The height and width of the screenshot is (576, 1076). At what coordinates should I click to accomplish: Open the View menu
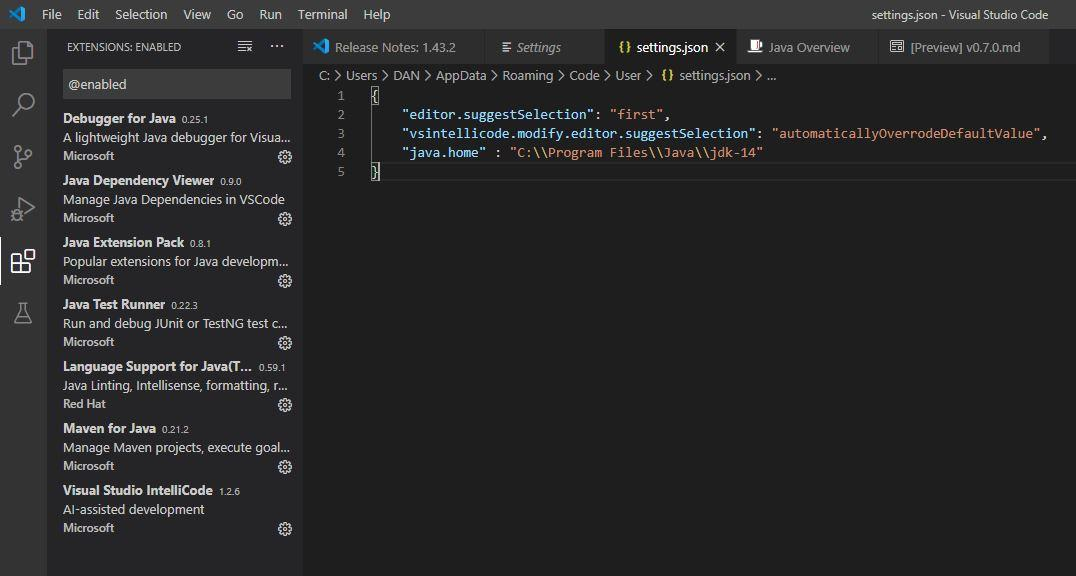tap(197, 14)
